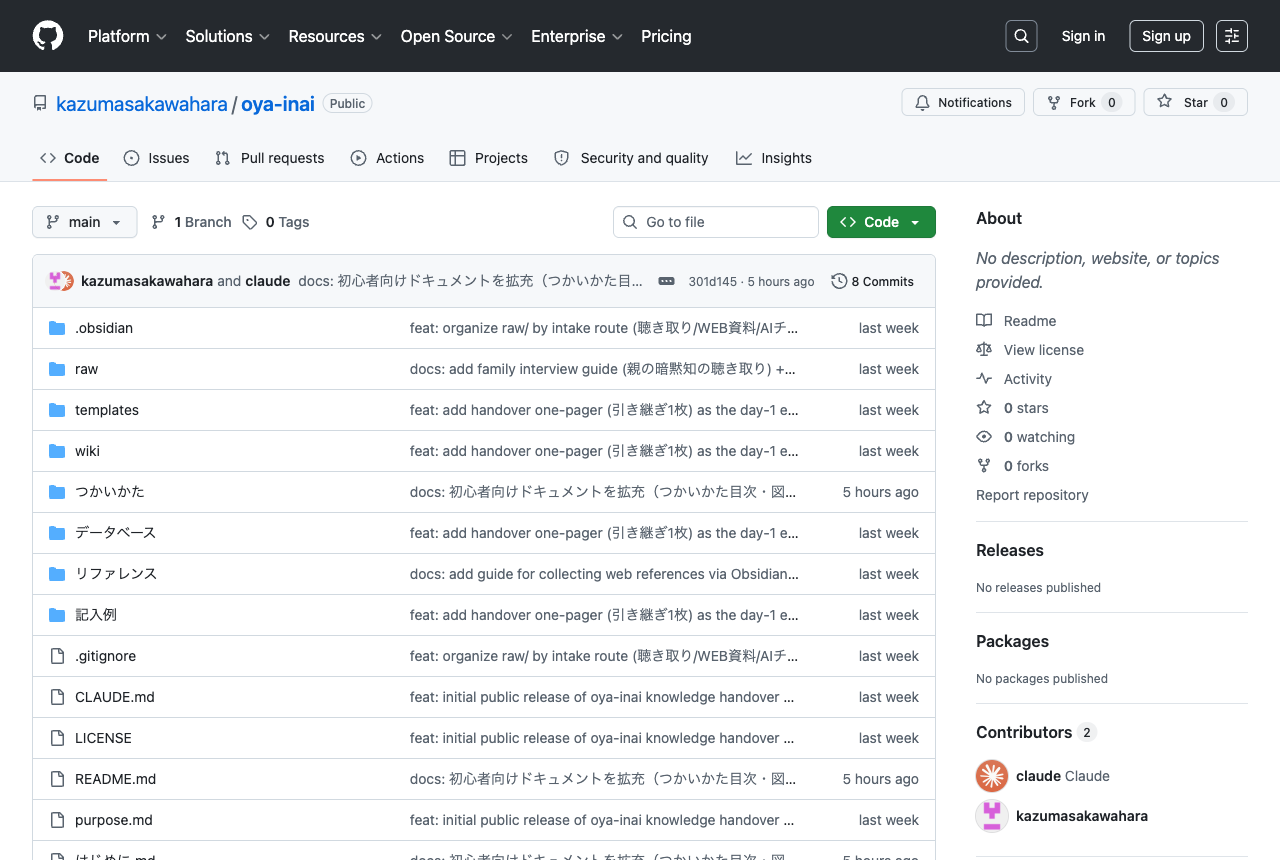Click Report repository link
The image size is (1280, 860).
click(x=1032, y=495)
